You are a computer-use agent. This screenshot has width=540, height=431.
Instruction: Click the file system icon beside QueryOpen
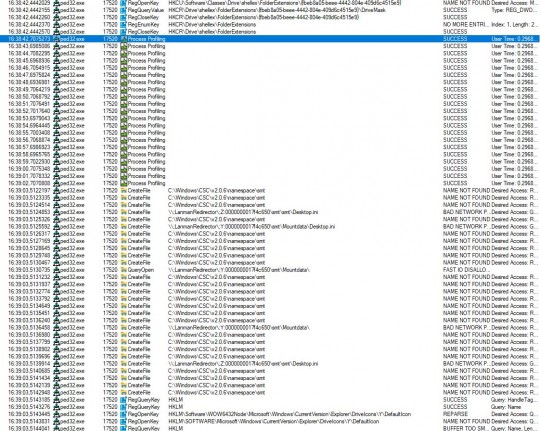click(124, 270)
